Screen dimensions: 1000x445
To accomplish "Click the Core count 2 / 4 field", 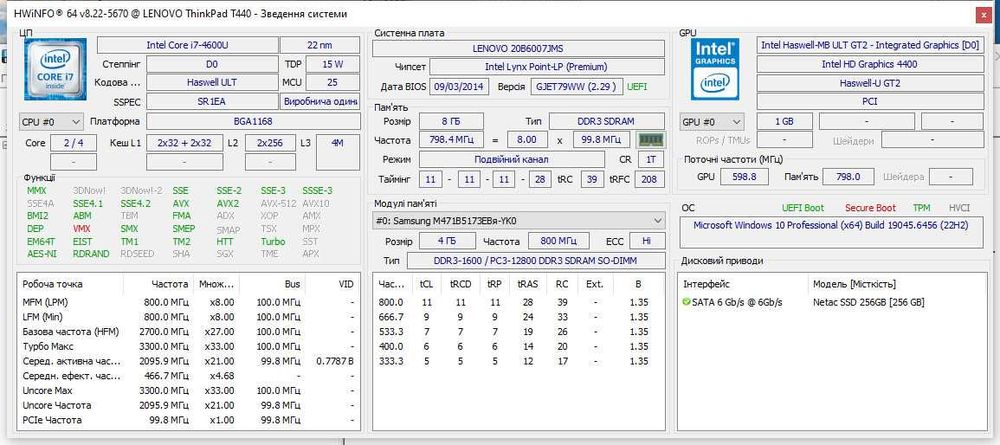I will [73, 143].
